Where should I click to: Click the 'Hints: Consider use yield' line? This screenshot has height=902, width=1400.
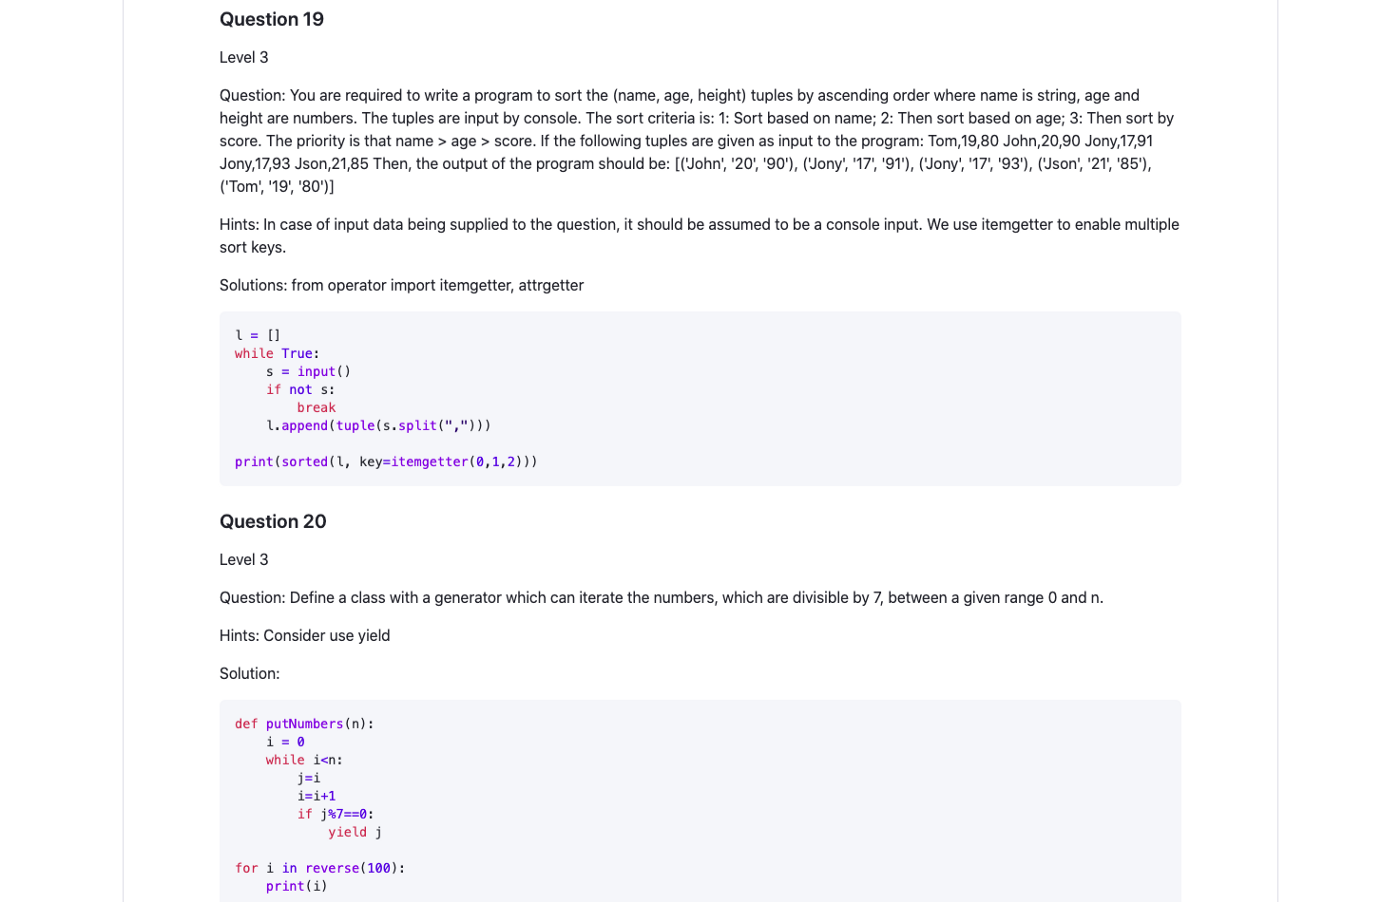pyautogui.click(x=304, y=635)
